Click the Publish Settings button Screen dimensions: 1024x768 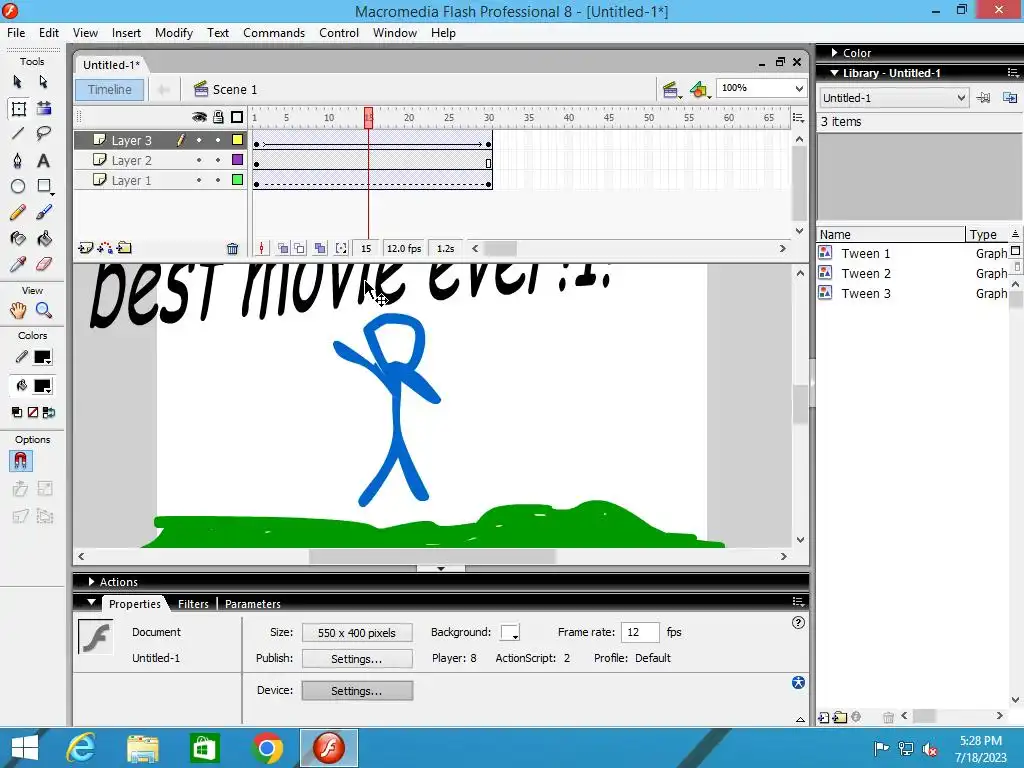pos(357,659)
